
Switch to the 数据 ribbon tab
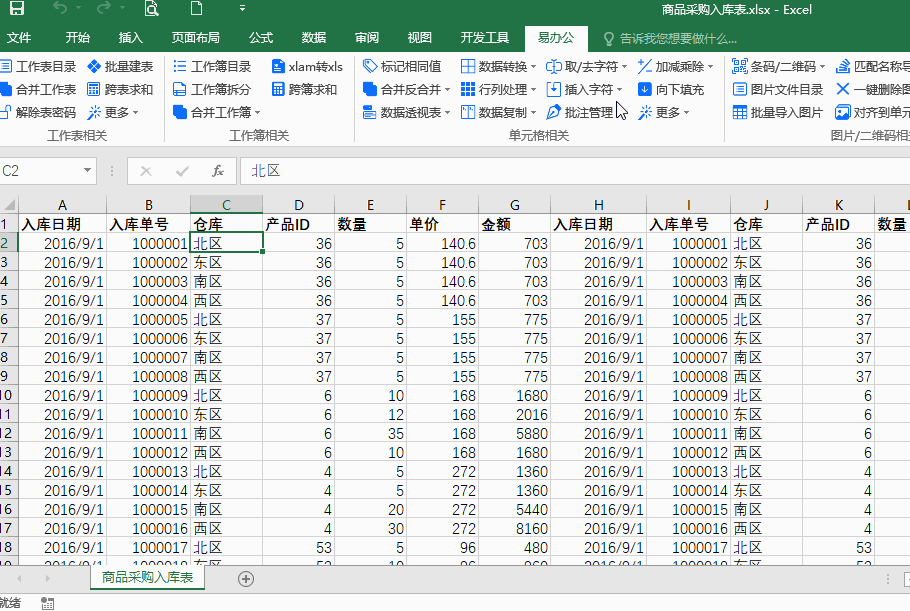click(x=314, y=38)
